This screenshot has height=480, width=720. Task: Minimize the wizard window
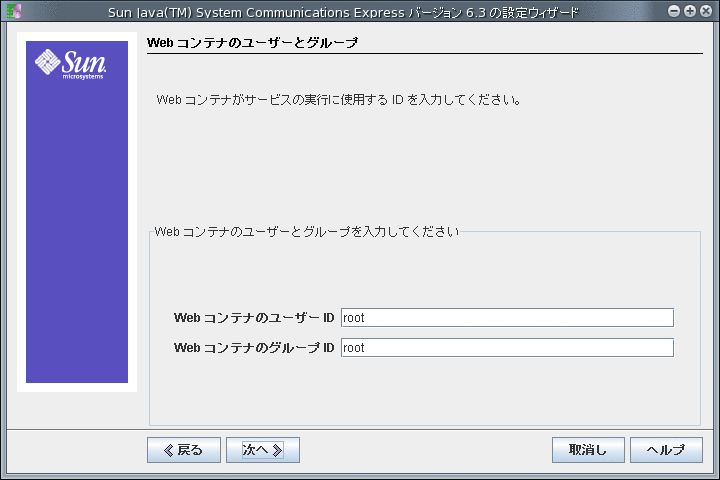coord(674,11)
